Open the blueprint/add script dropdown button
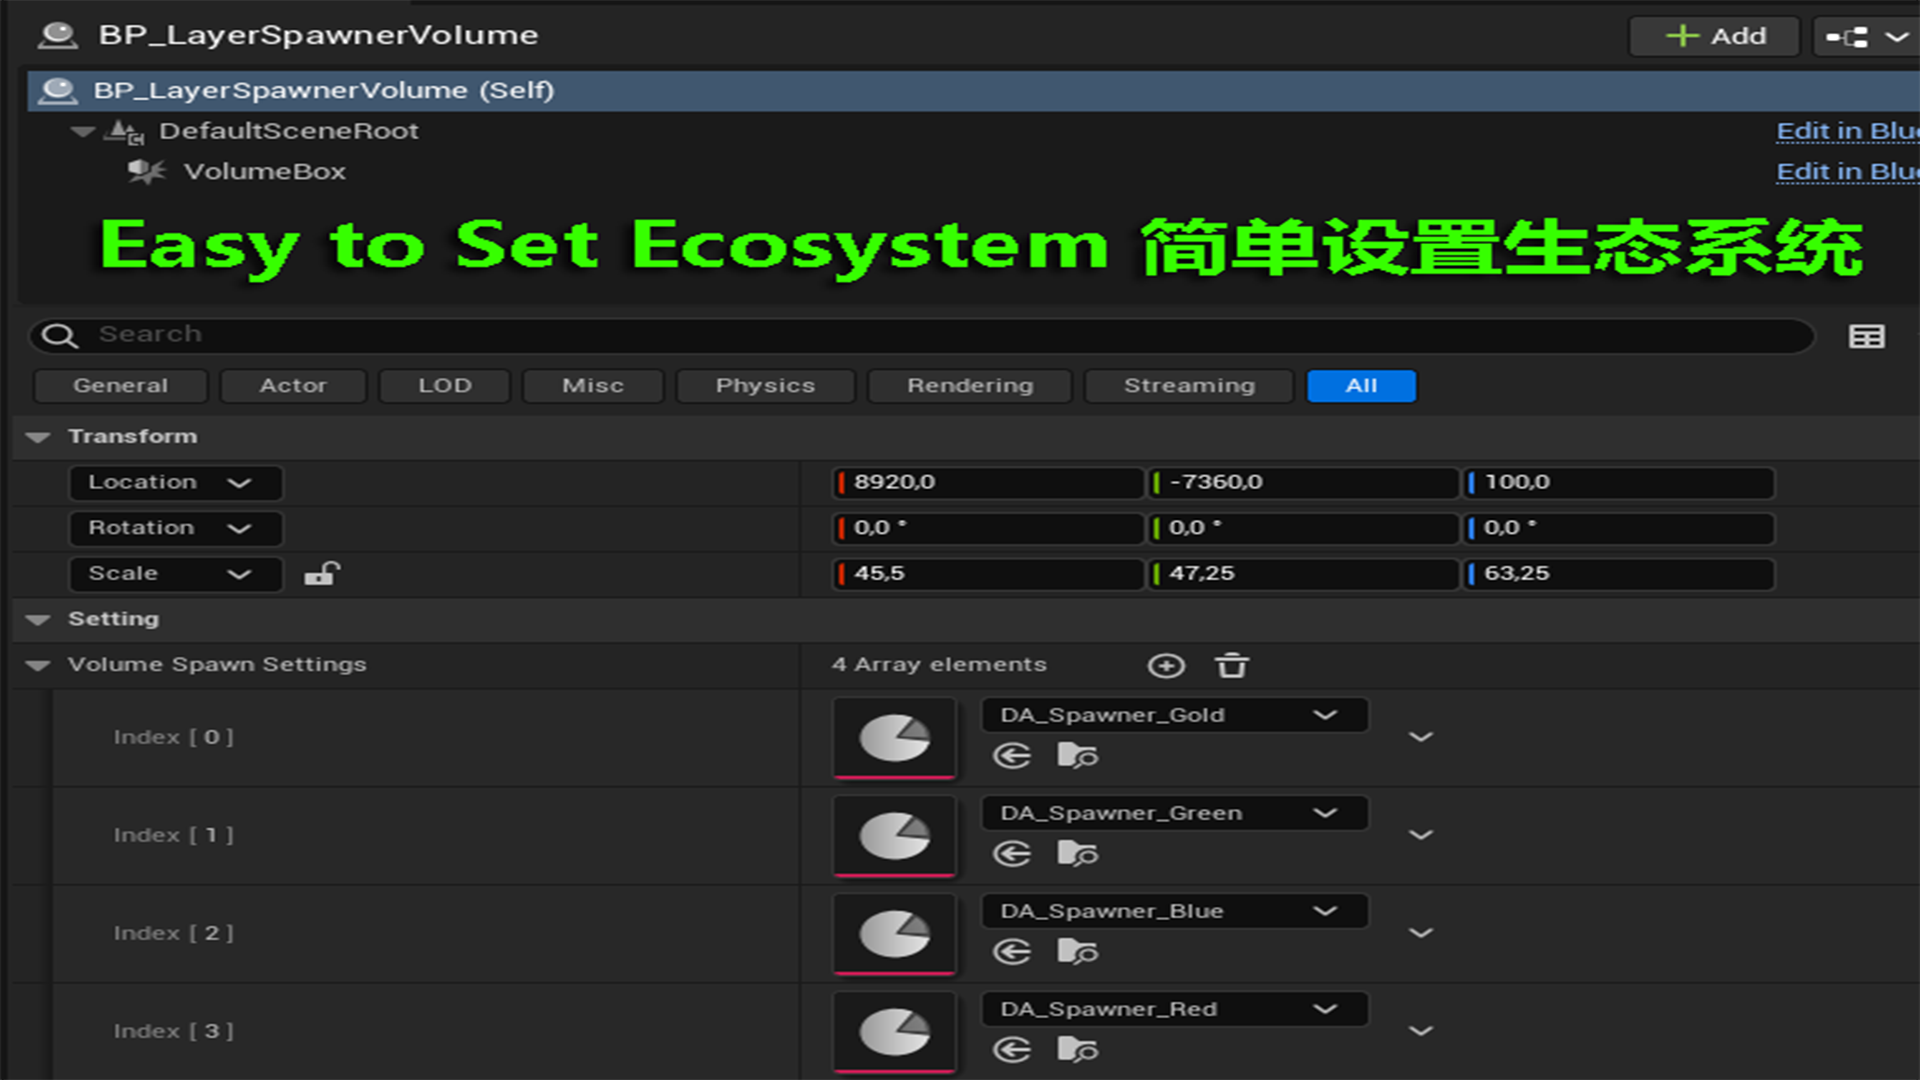Screen dimensions: 1920x1080 (x=1866, y=36)
